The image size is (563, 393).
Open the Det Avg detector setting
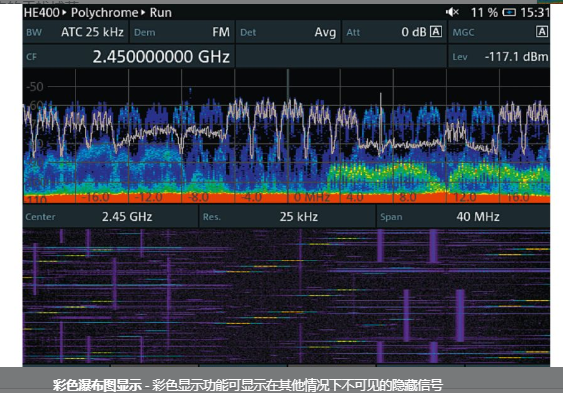tap(288, 32)
